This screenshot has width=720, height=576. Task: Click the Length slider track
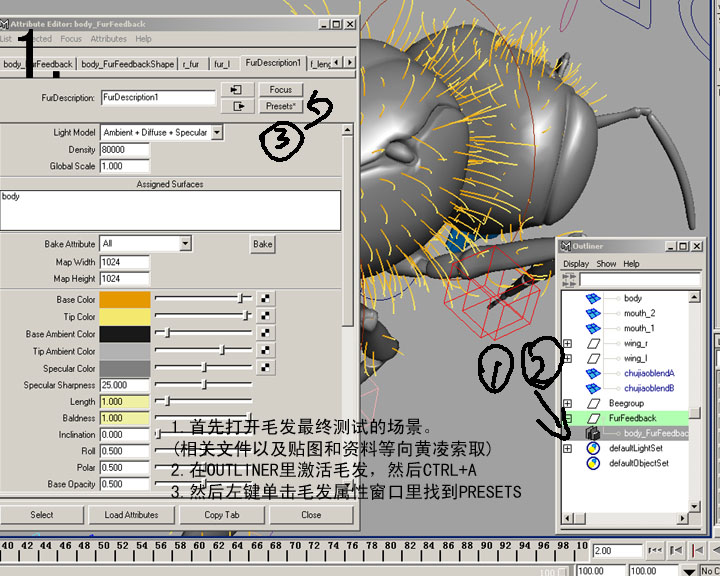(x=204, y=401)
